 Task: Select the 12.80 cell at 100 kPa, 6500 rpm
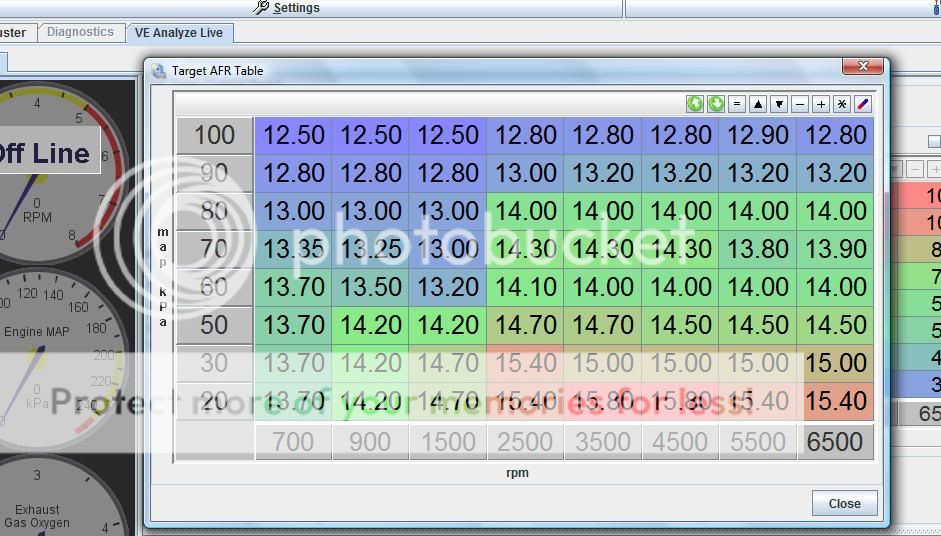tap(835, 135)
